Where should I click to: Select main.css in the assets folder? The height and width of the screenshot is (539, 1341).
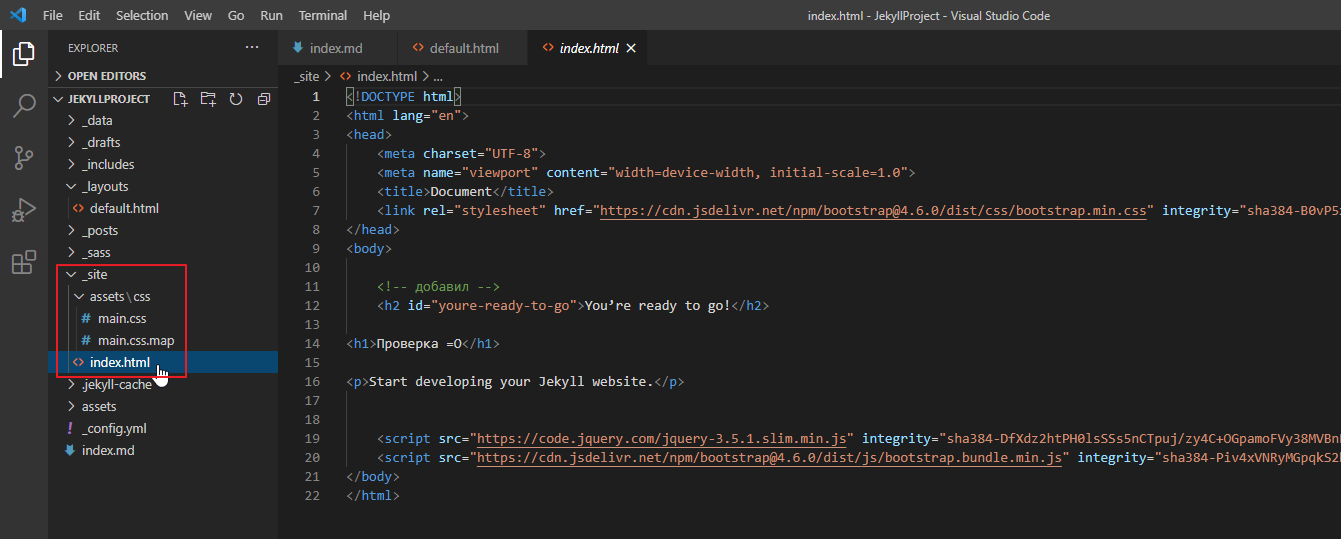(x=122, y=319)
